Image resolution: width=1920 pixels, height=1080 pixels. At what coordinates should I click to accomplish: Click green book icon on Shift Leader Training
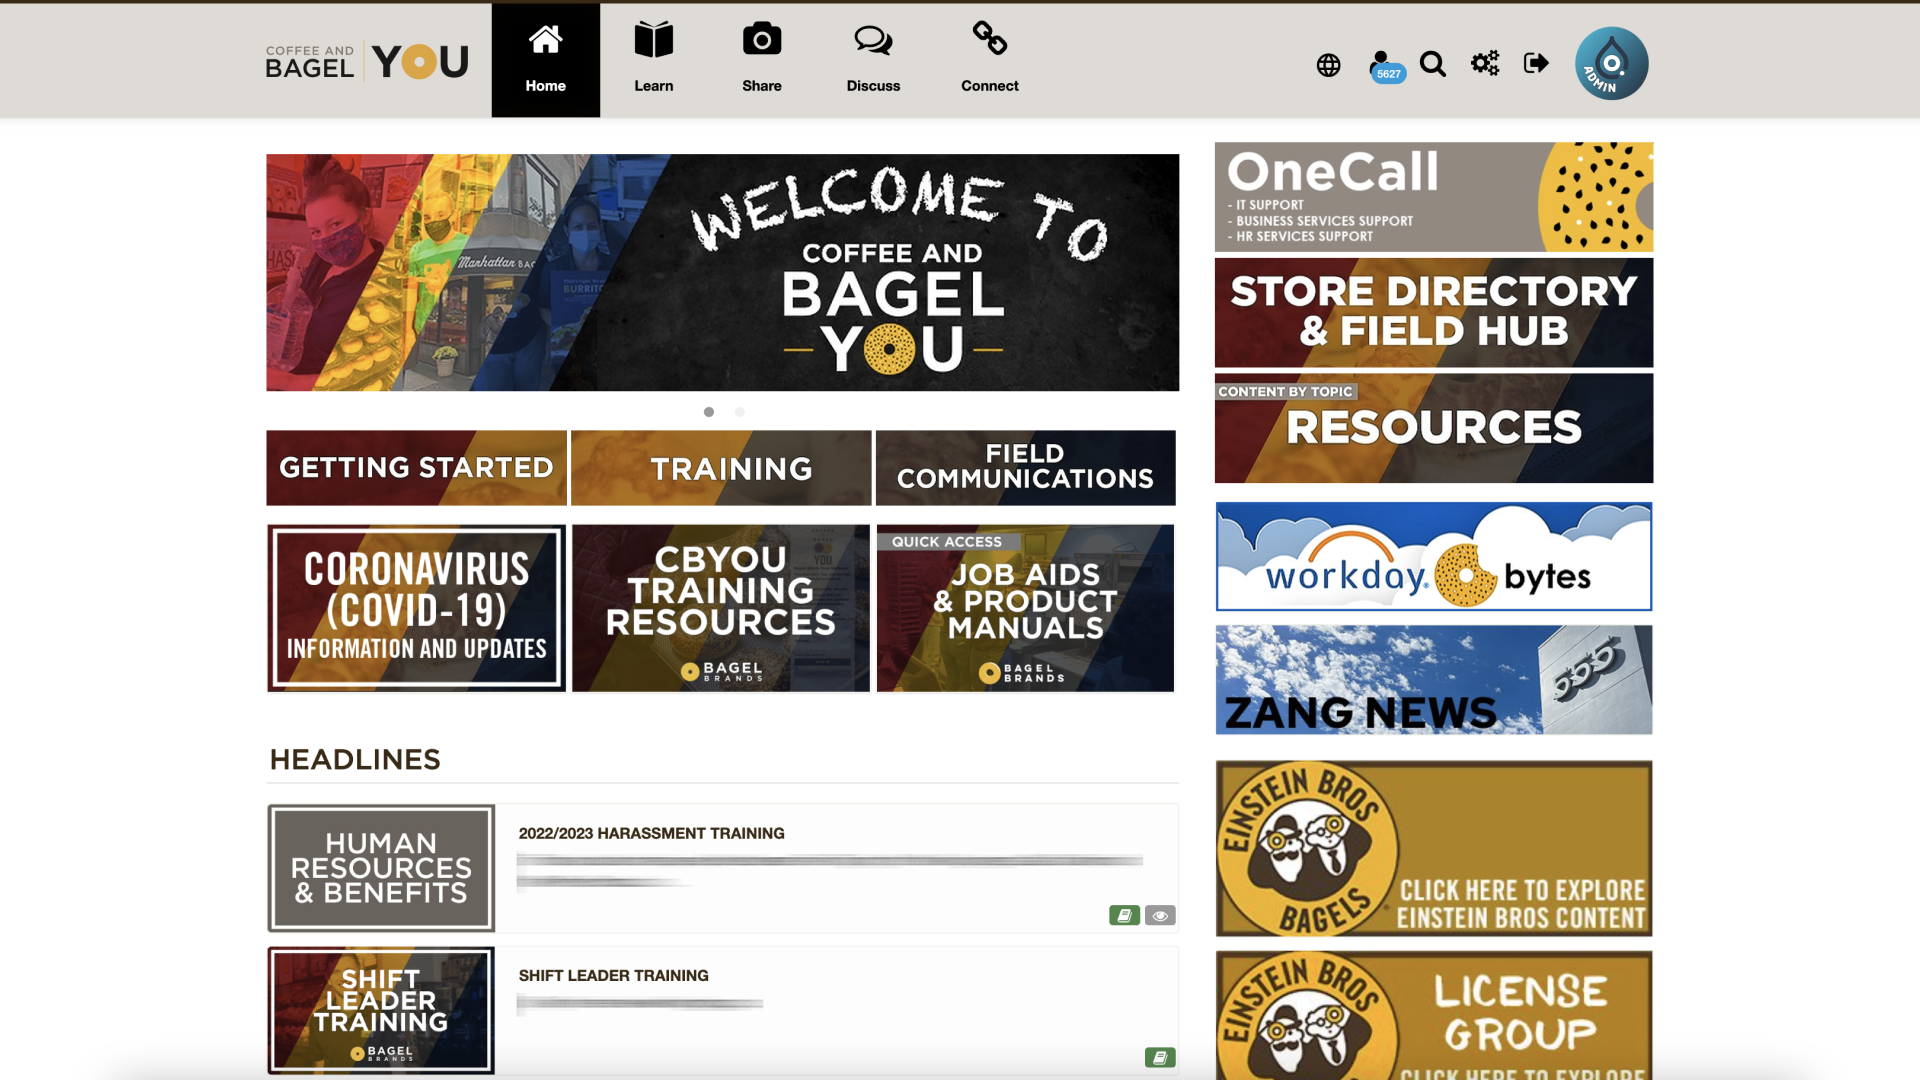pyautogui.click(x=1160, y=1057)
